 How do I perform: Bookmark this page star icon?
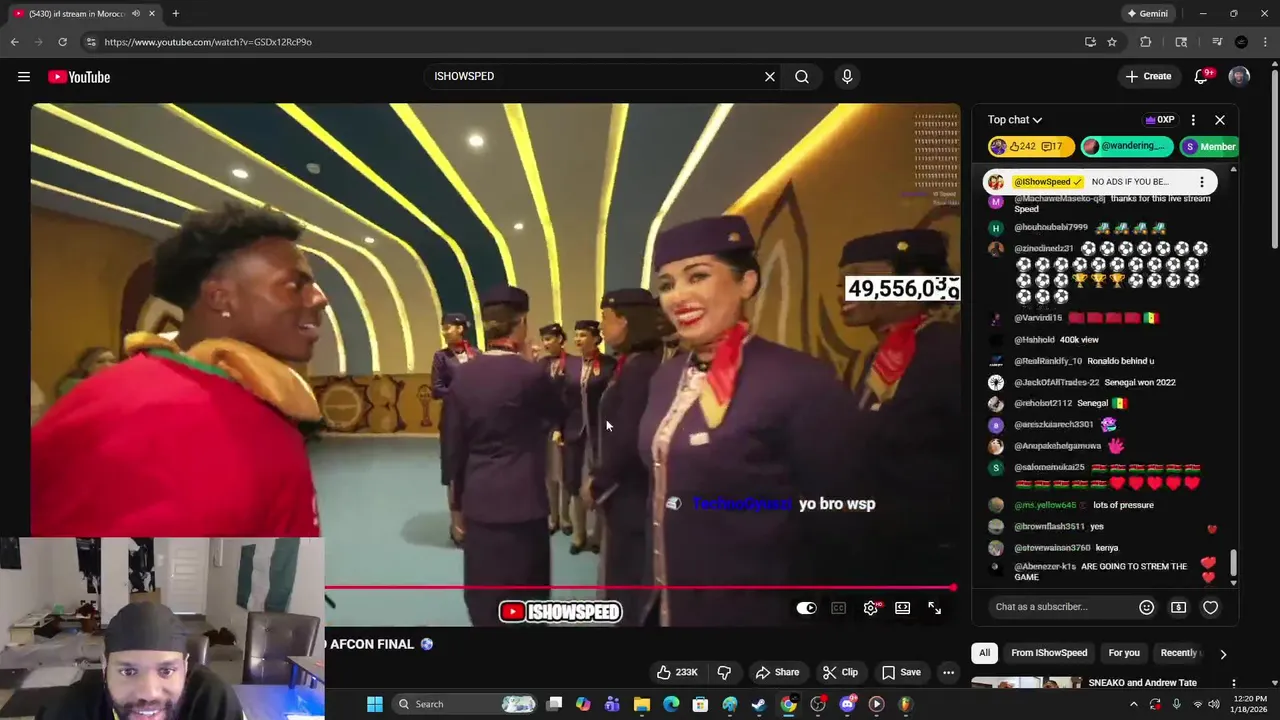[1112, 42]
